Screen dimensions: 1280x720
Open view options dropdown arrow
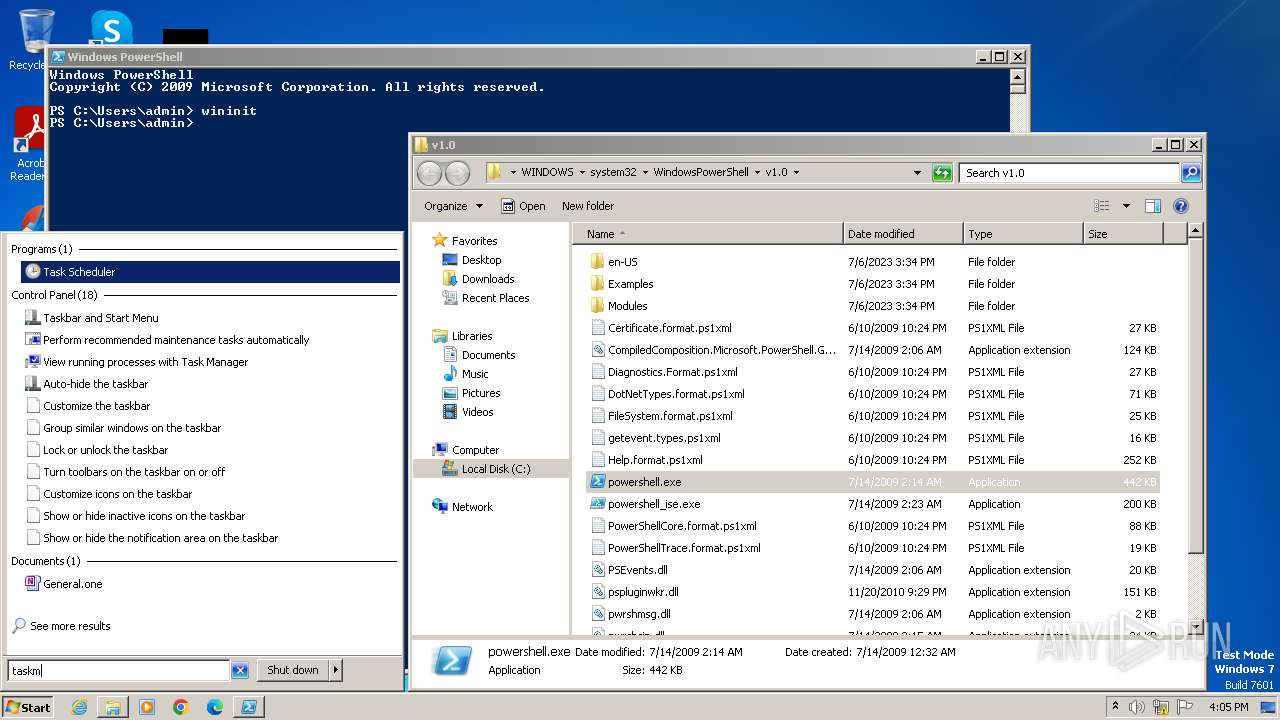point(1126,206)
